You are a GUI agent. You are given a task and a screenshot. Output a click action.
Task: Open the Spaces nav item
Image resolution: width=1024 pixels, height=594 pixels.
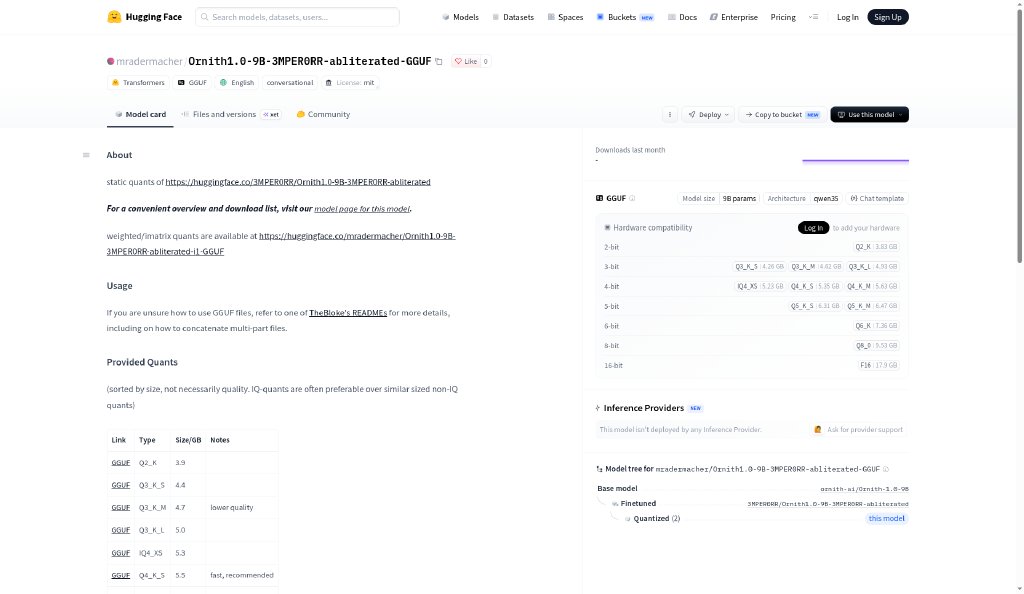(565, 17)
